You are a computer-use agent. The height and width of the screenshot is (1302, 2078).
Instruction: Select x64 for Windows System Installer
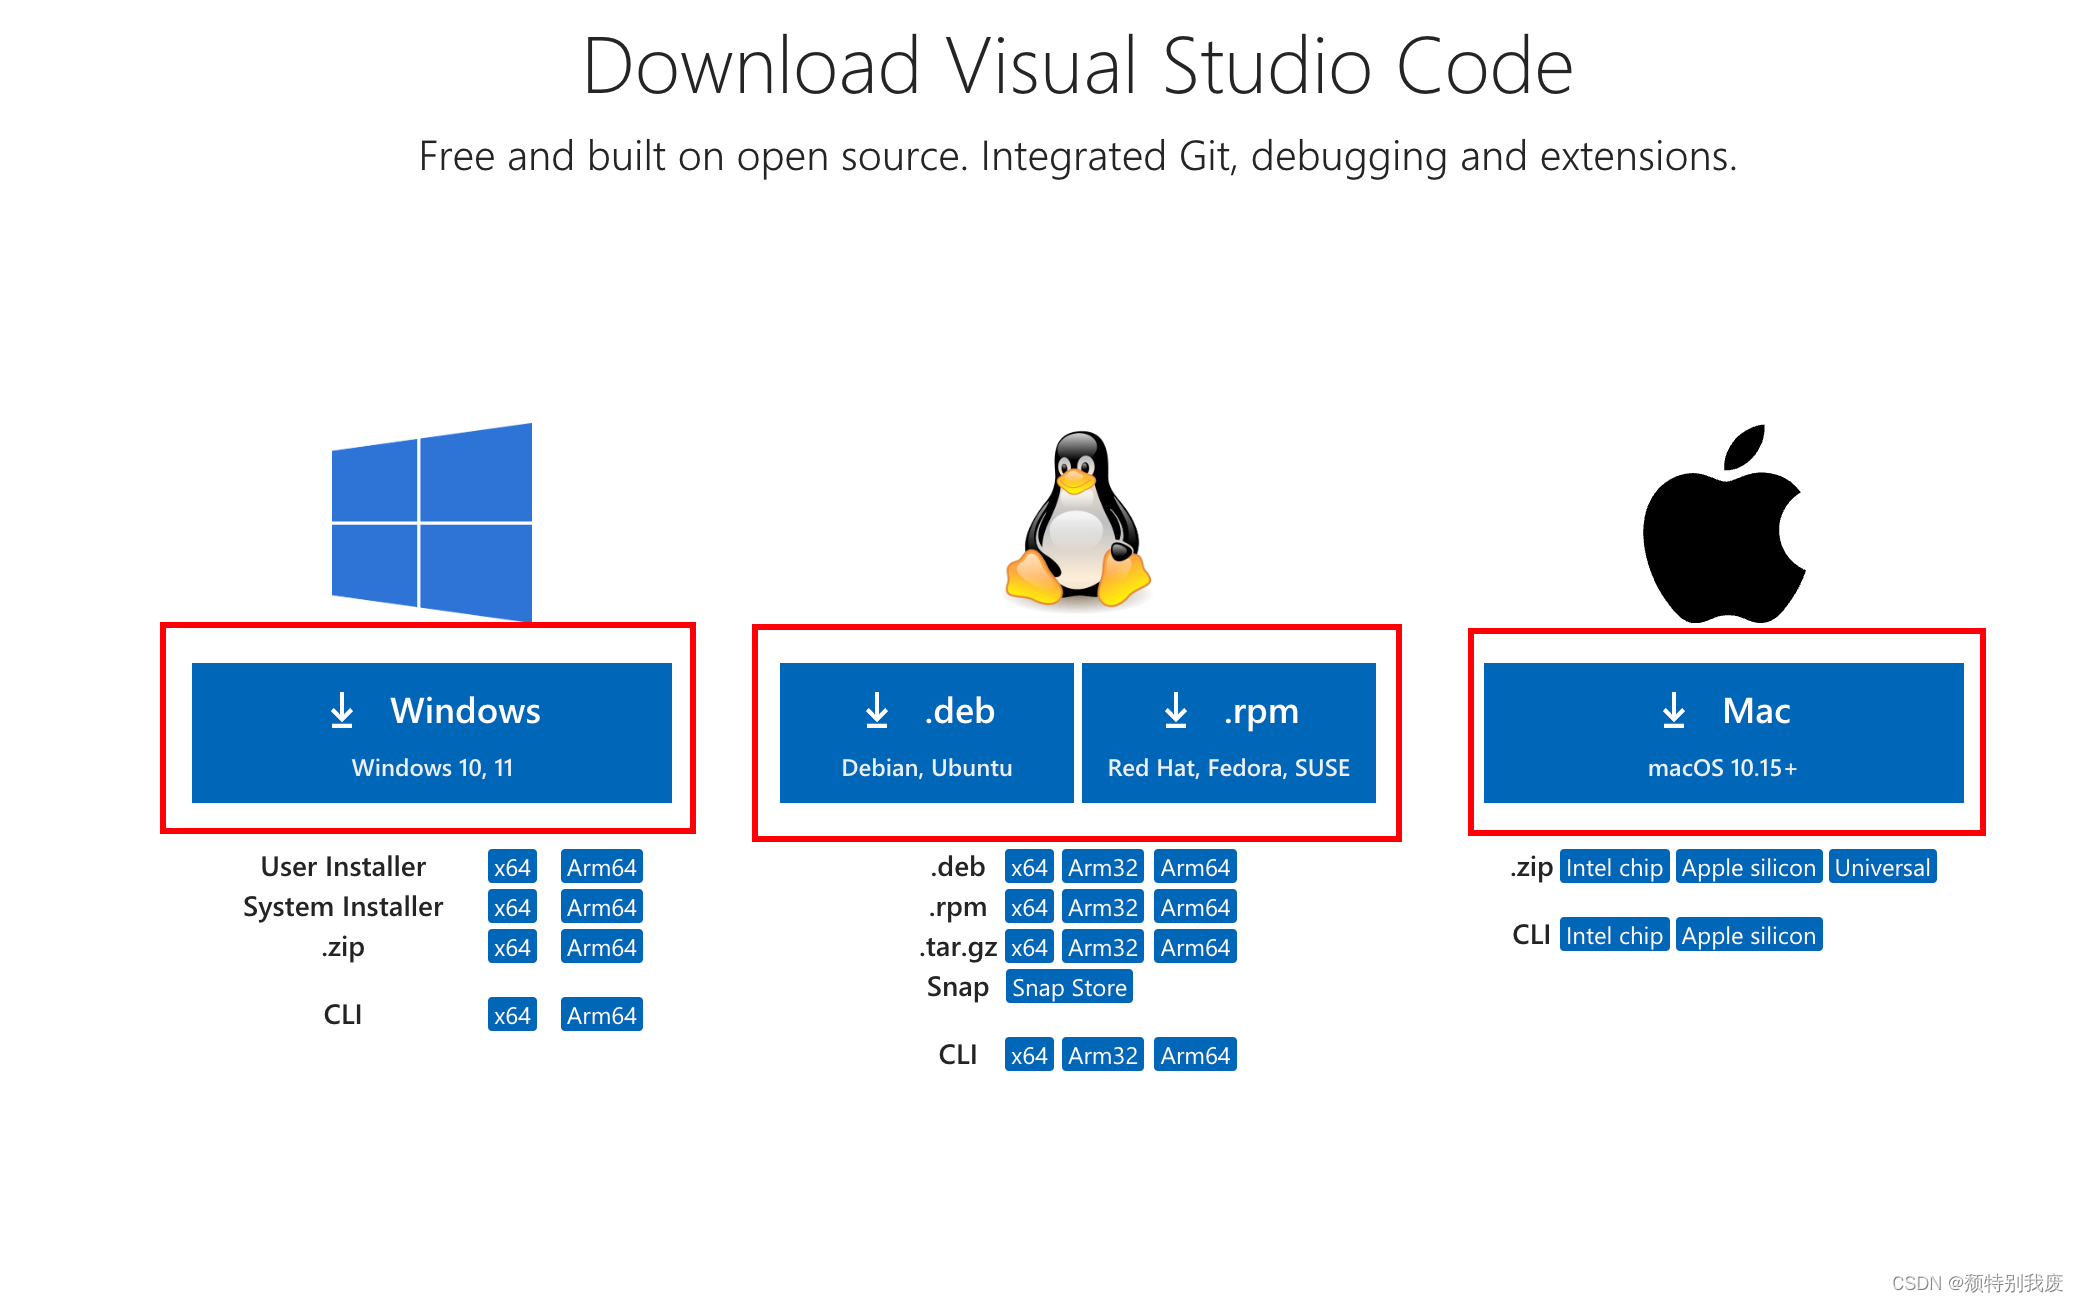coord(512,907)
